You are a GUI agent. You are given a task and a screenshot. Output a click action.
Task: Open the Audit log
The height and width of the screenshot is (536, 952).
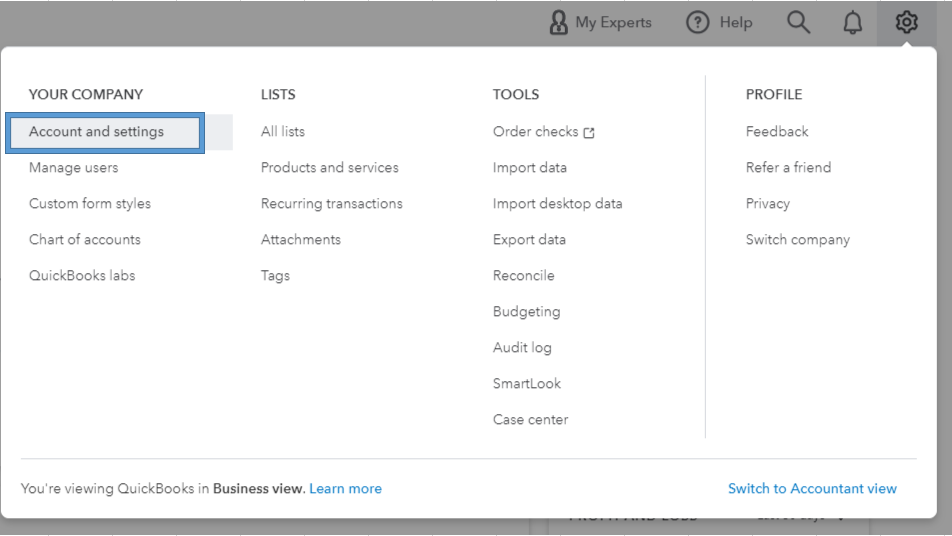click(522, 348)
